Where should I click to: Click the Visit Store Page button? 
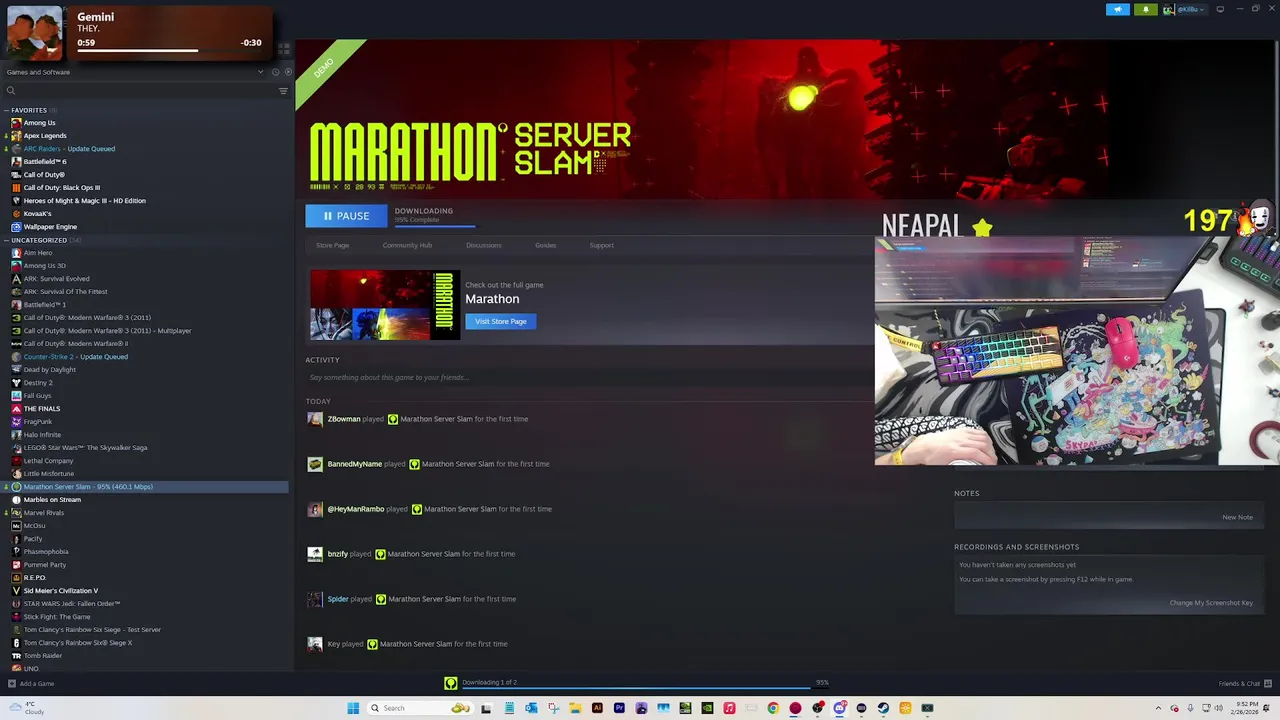[x=500, y=321]
